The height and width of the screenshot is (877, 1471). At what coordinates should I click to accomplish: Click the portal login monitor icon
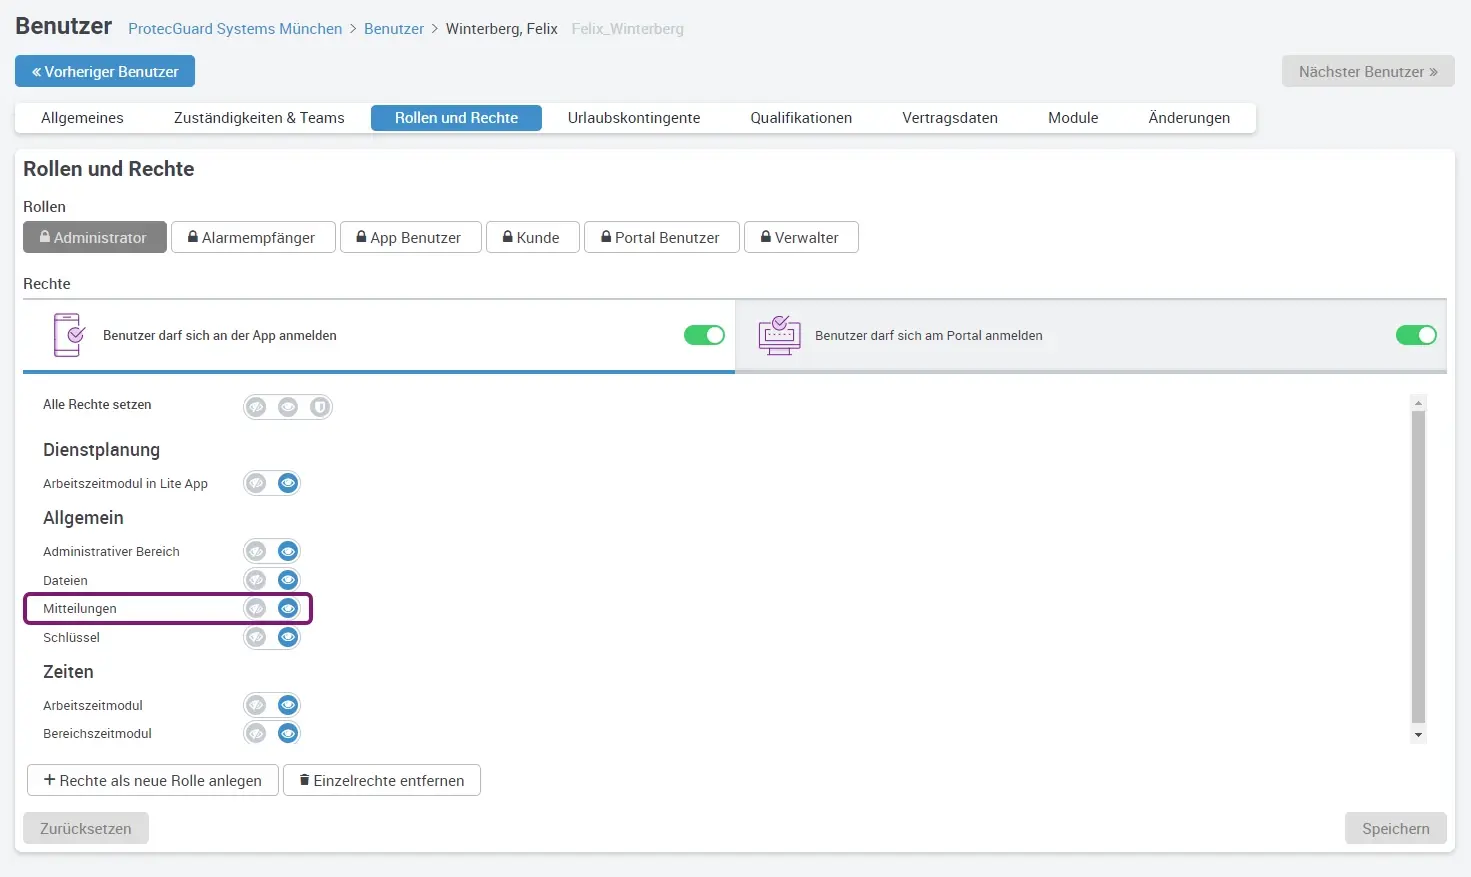779,335
